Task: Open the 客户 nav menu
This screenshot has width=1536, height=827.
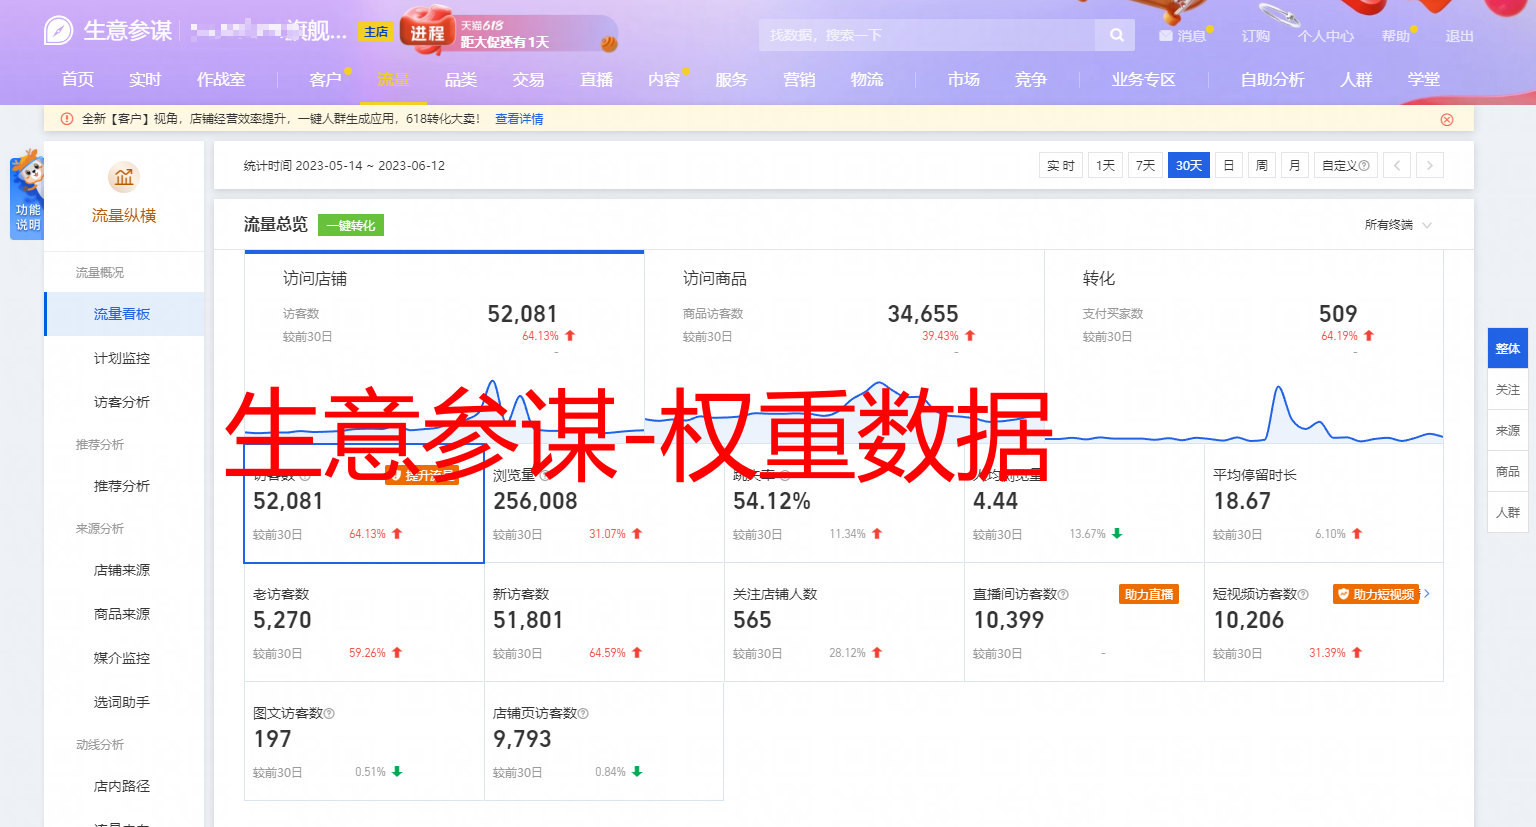Action: pyautogui.click(x=326, y=79)
